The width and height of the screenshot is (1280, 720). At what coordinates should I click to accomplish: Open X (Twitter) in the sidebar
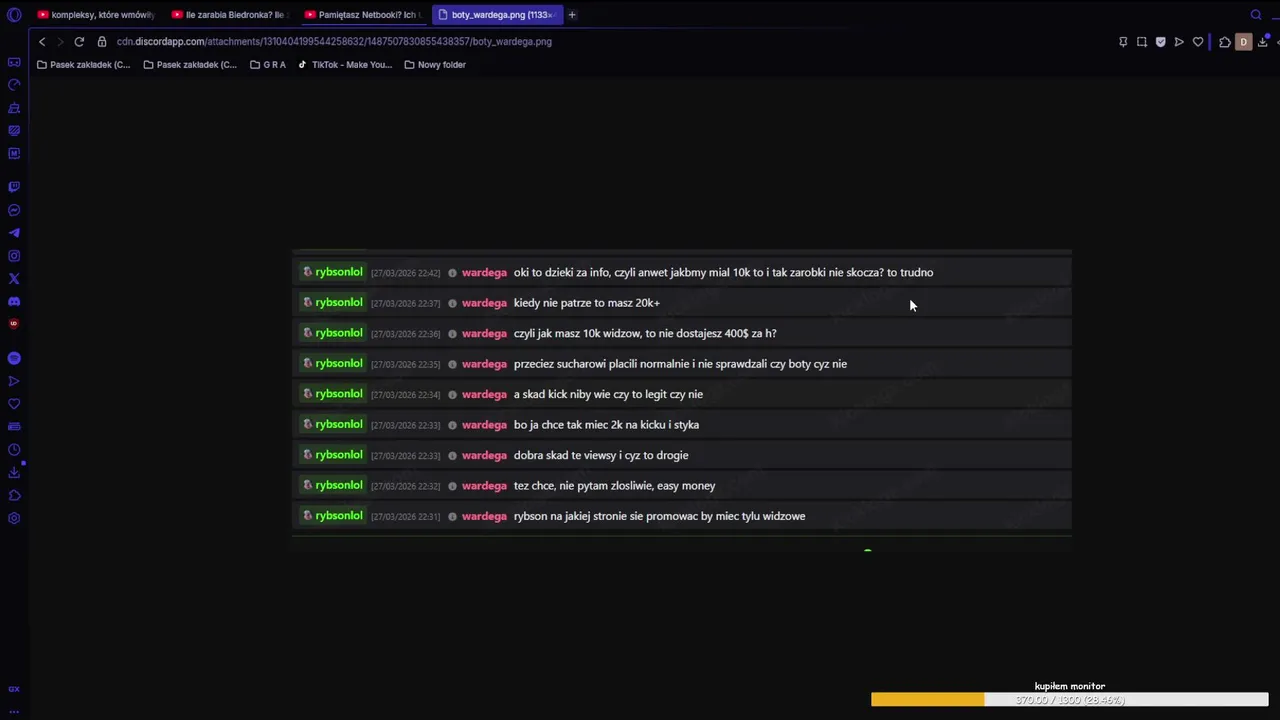(14, 279)
